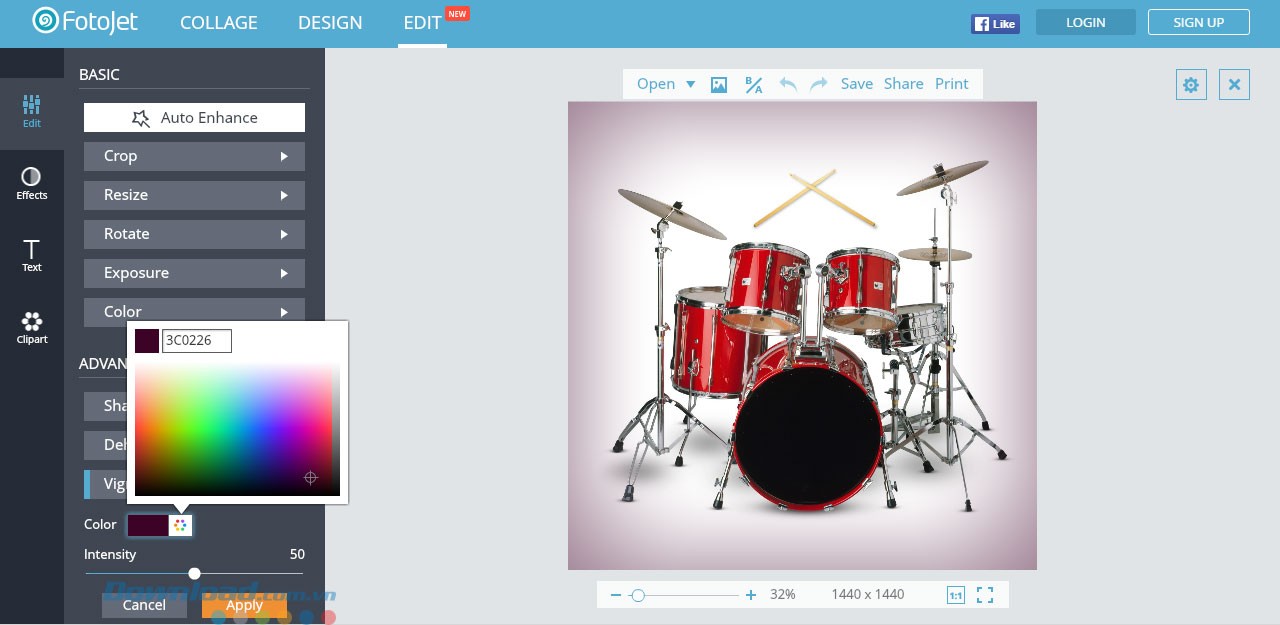Open the Effects panel in sidebar
Image resolution: width=1280 pixels, height=625 pixels.
point(32,183)
